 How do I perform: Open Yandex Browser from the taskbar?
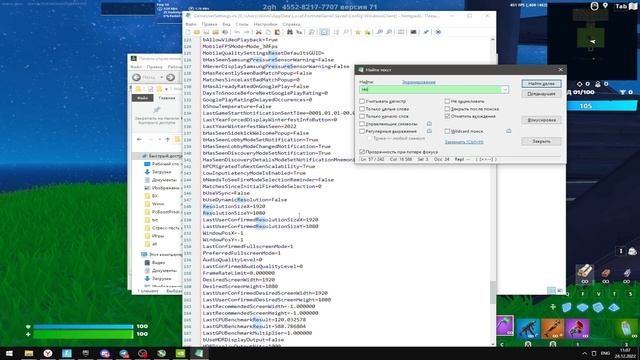pyautogui.click(x=48, y=353)
